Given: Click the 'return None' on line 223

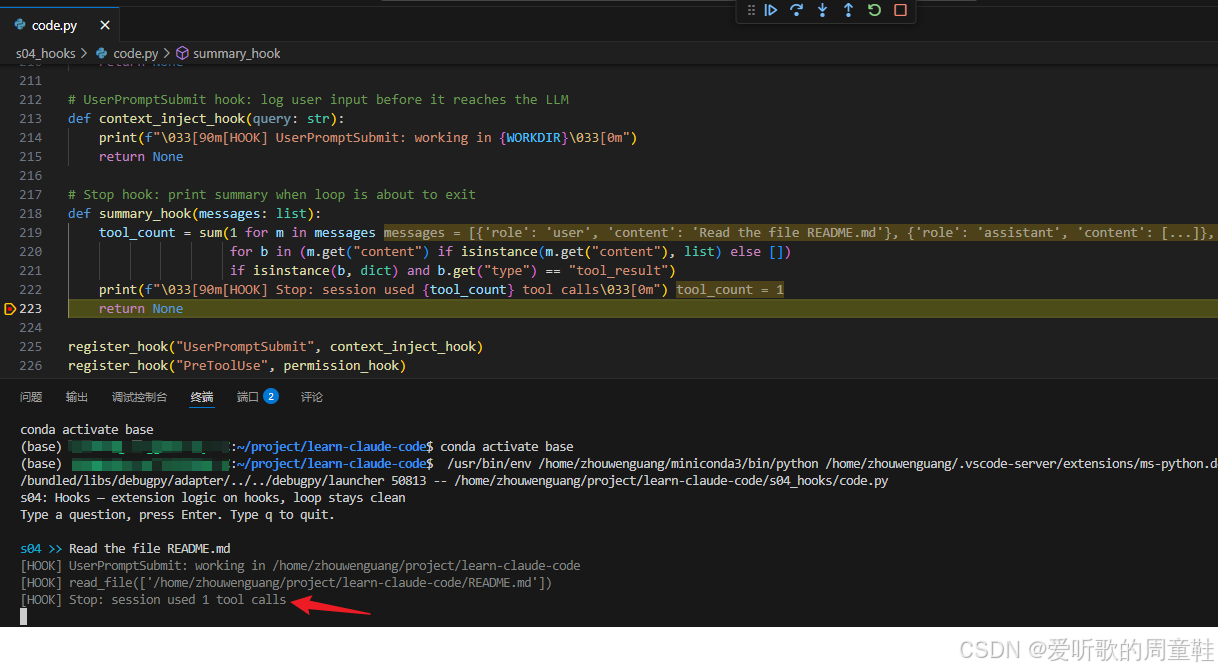Looking at the screenshot, I should click(x=141, y=309).
